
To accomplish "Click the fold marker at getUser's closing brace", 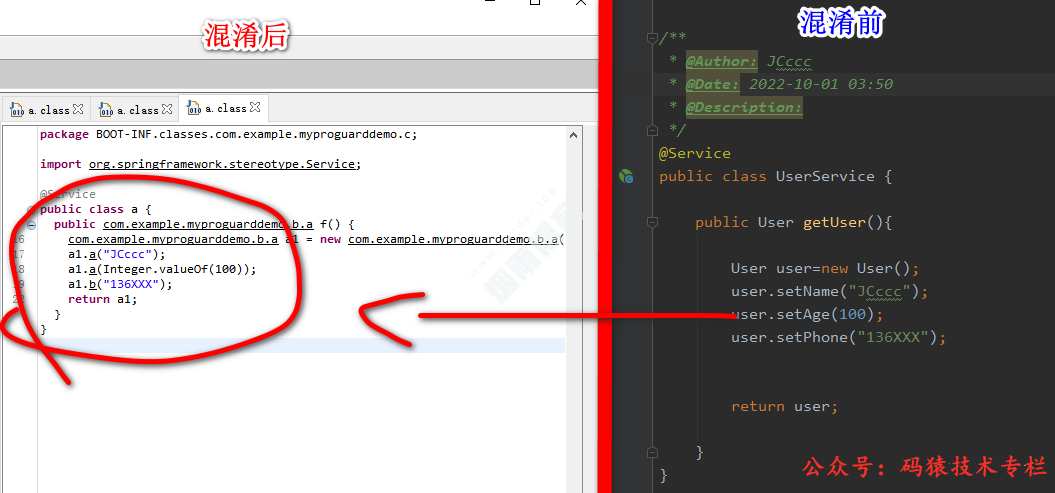I will pos(652,452).
